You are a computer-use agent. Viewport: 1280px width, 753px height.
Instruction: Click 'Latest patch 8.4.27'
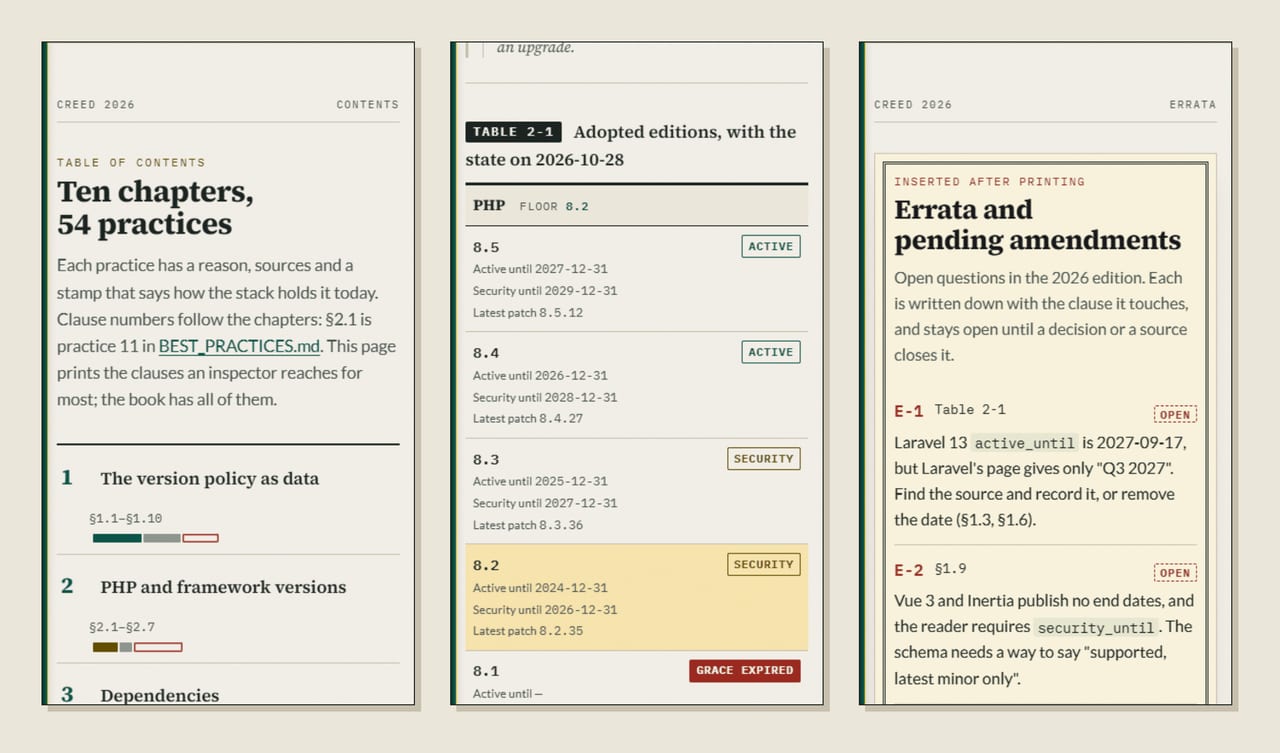pos(528,419)
